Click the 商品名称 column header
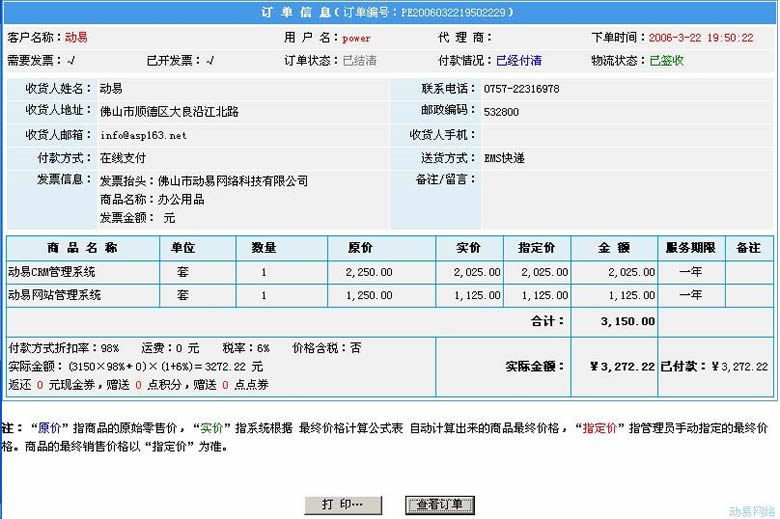Viewport: 780px width, 519px height. pyautogui.click(x=83, y=248)
